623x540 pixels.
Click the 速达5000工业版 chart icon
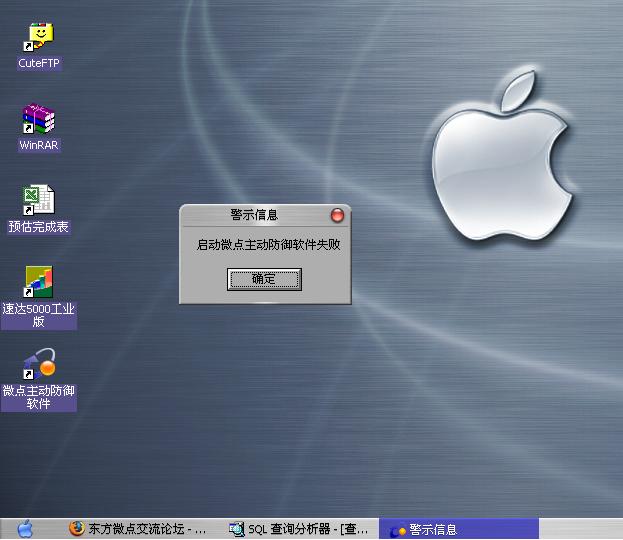tap(39, 282)
